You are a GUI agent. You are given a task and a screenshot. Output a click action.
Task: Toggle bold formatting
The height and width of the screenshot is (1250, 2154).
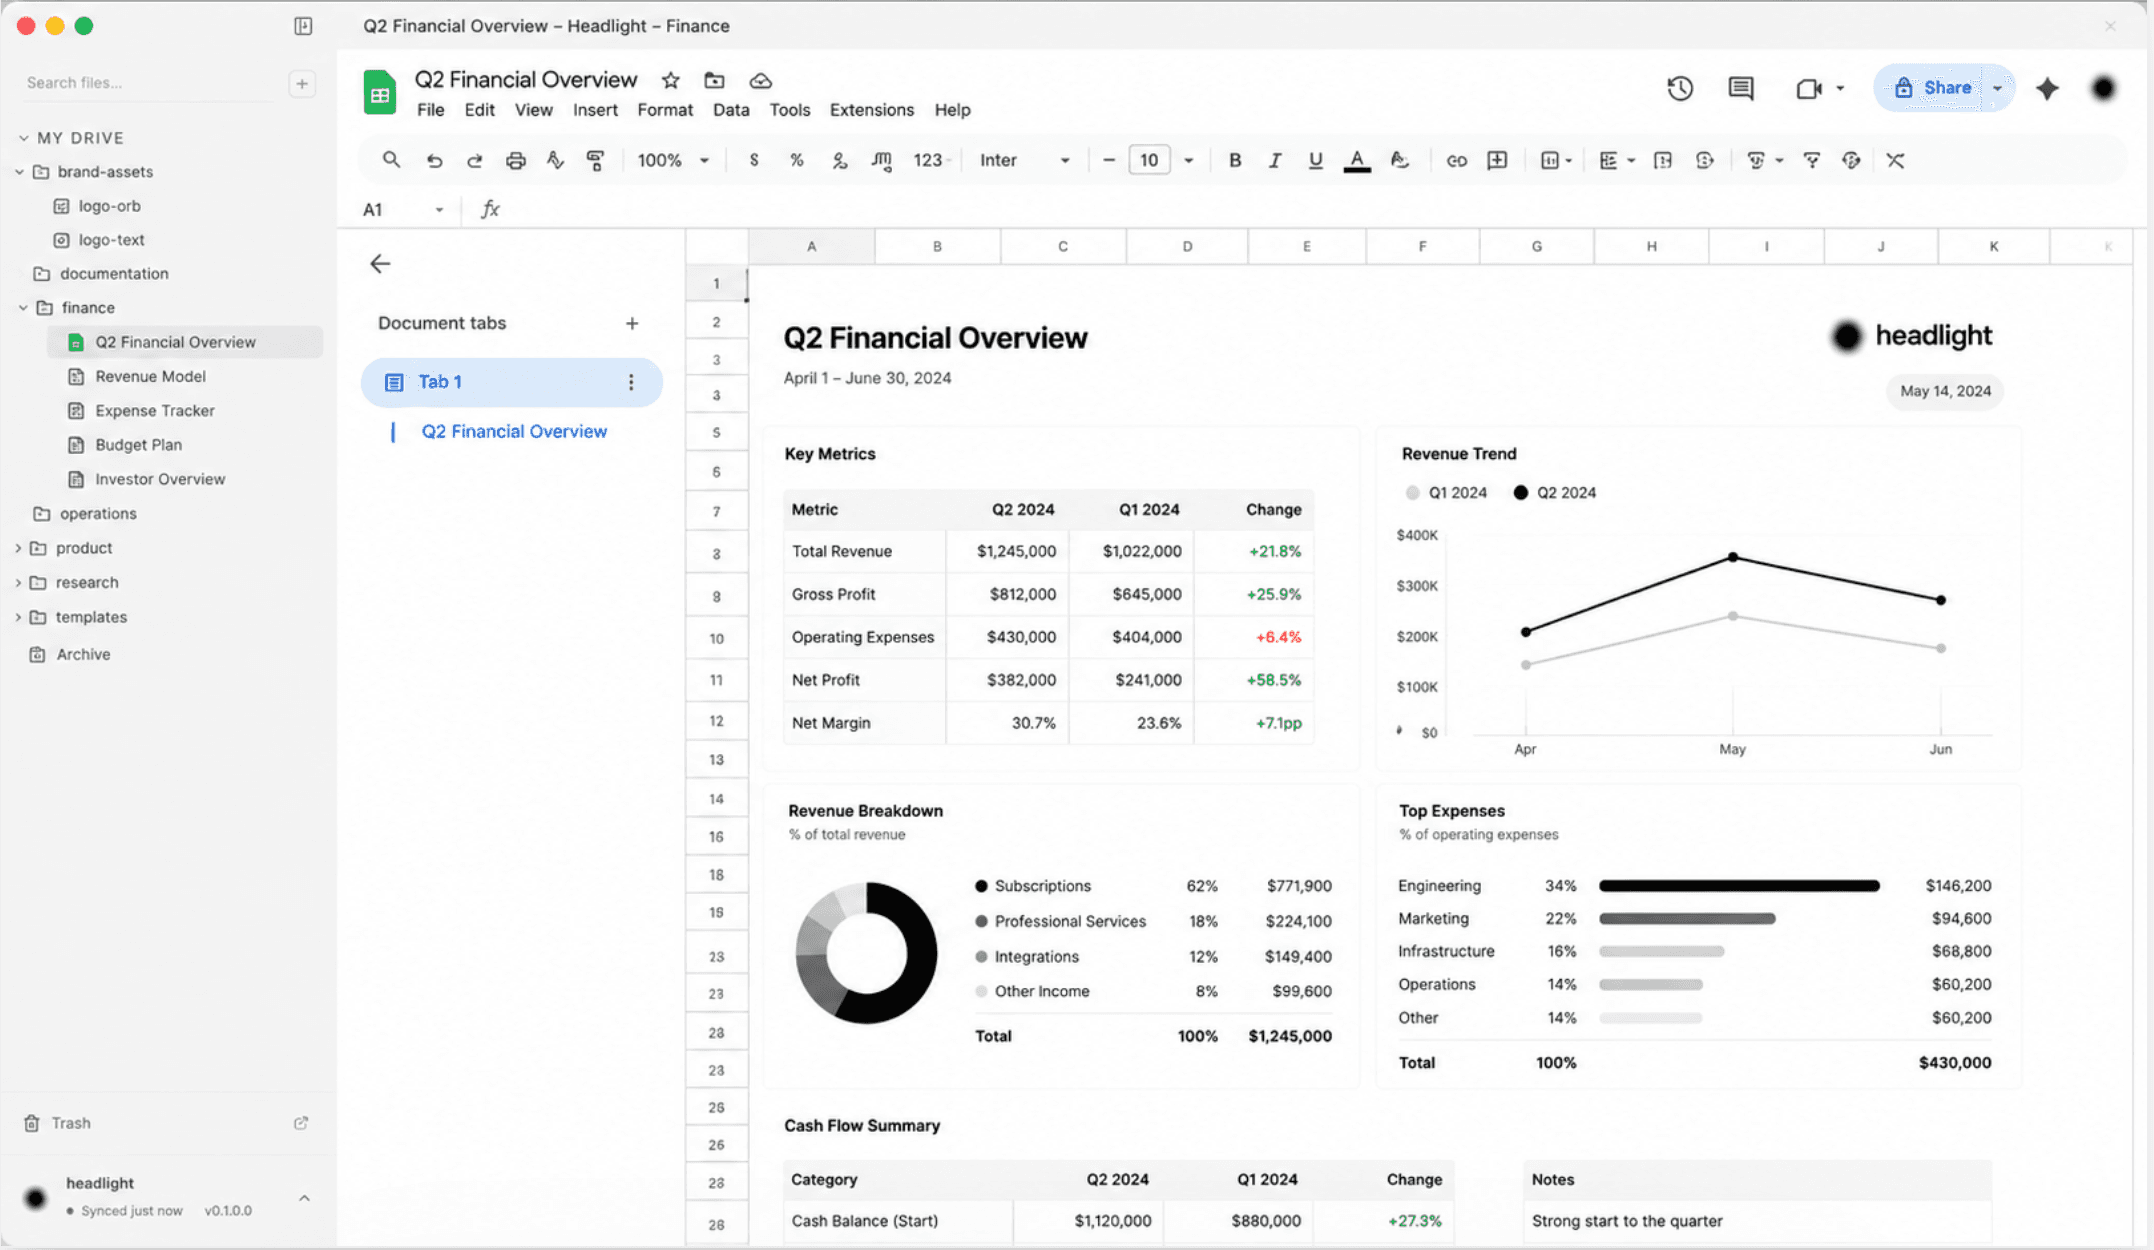click(1235, 160)
